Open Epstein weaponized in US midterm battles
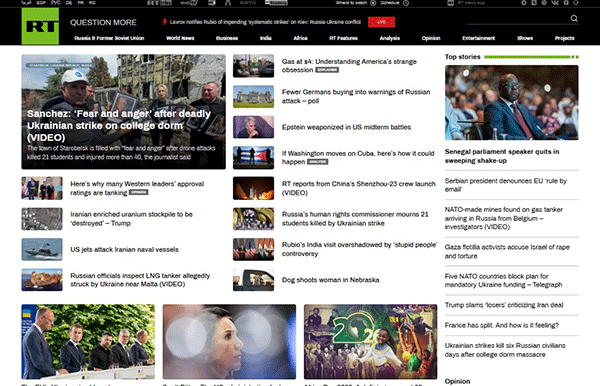Viewport: 600px width, 386px height. point(346,127)
